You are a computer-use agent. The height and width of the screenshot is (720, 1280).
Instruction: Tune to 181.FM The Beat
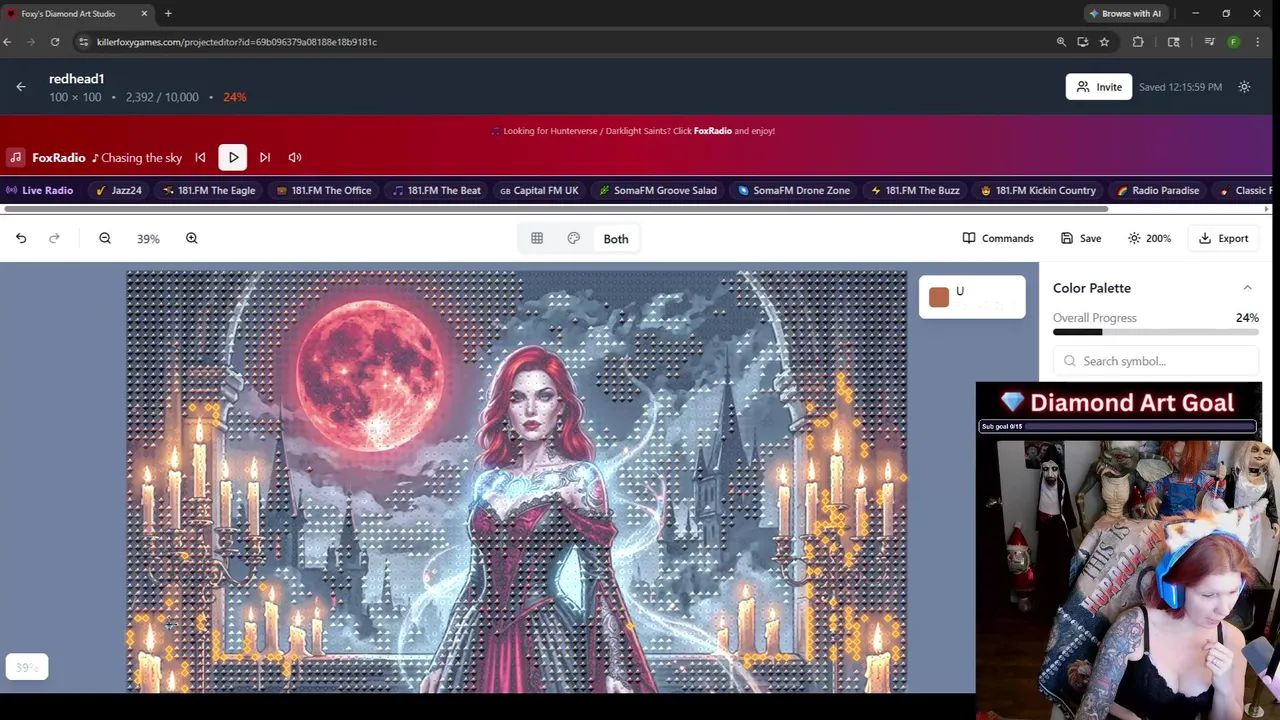(x=437, y=190)
